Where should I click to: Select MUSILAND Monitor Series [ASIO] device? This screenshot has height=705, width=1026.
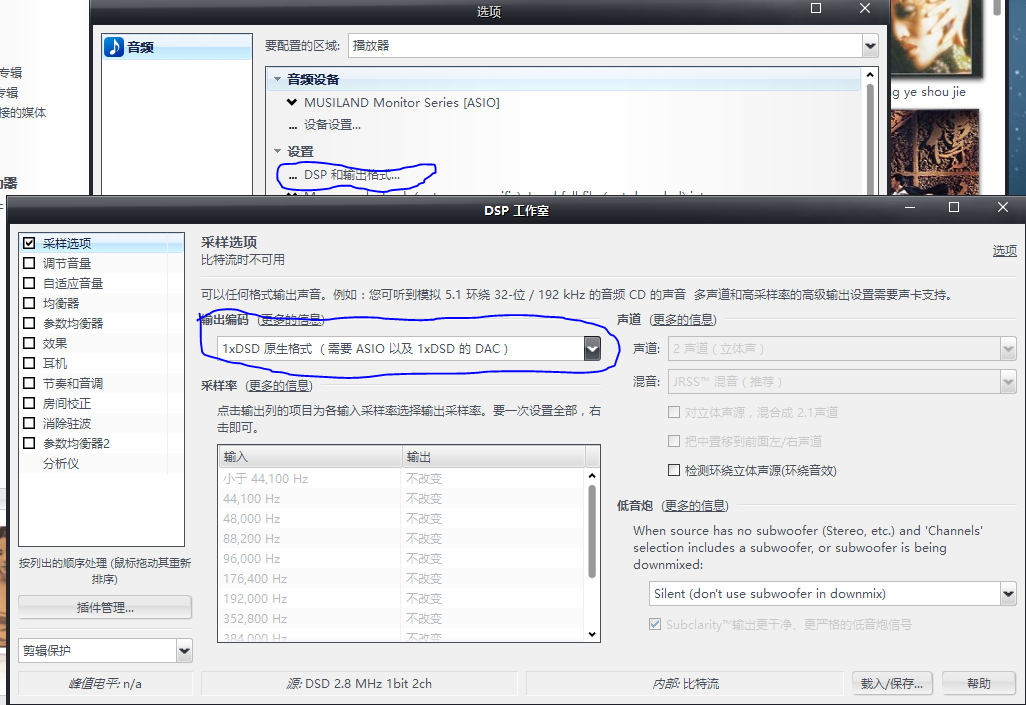point(401,102)
